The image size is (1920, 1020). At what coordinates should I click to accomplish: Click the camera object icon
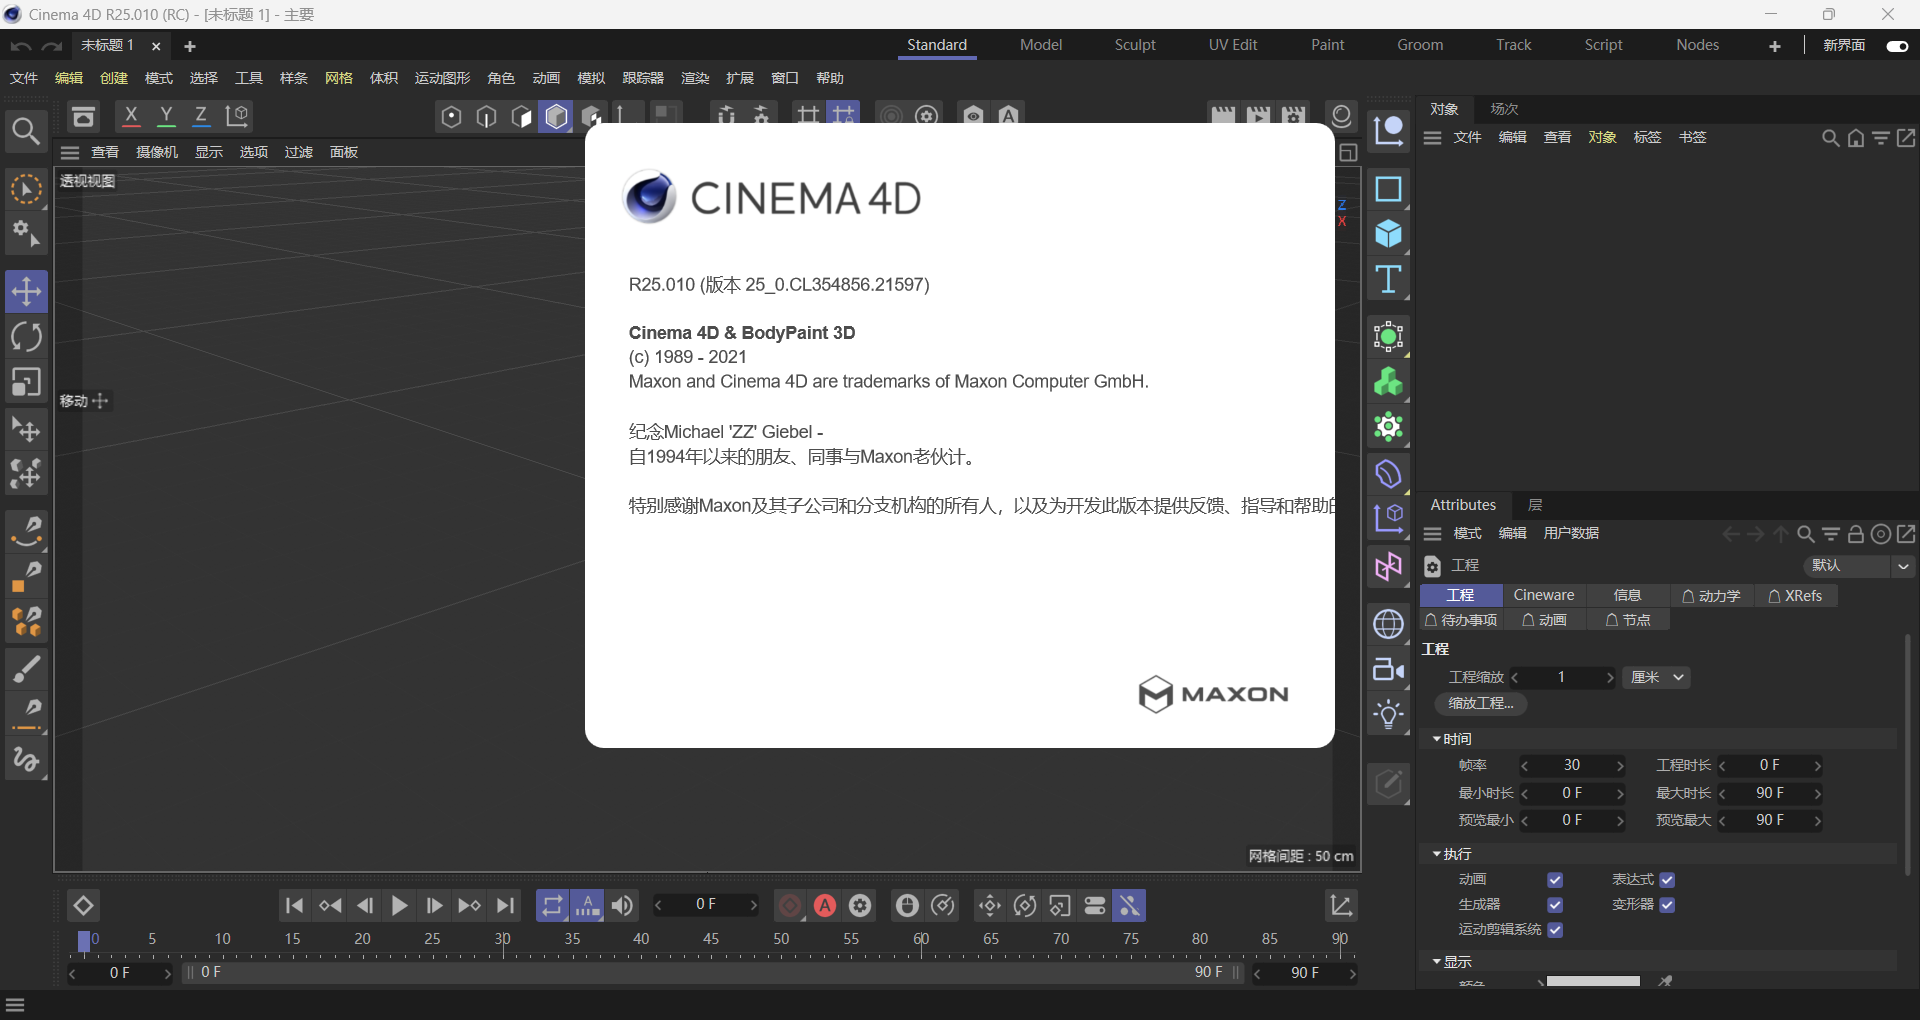tap(1388, 670)
